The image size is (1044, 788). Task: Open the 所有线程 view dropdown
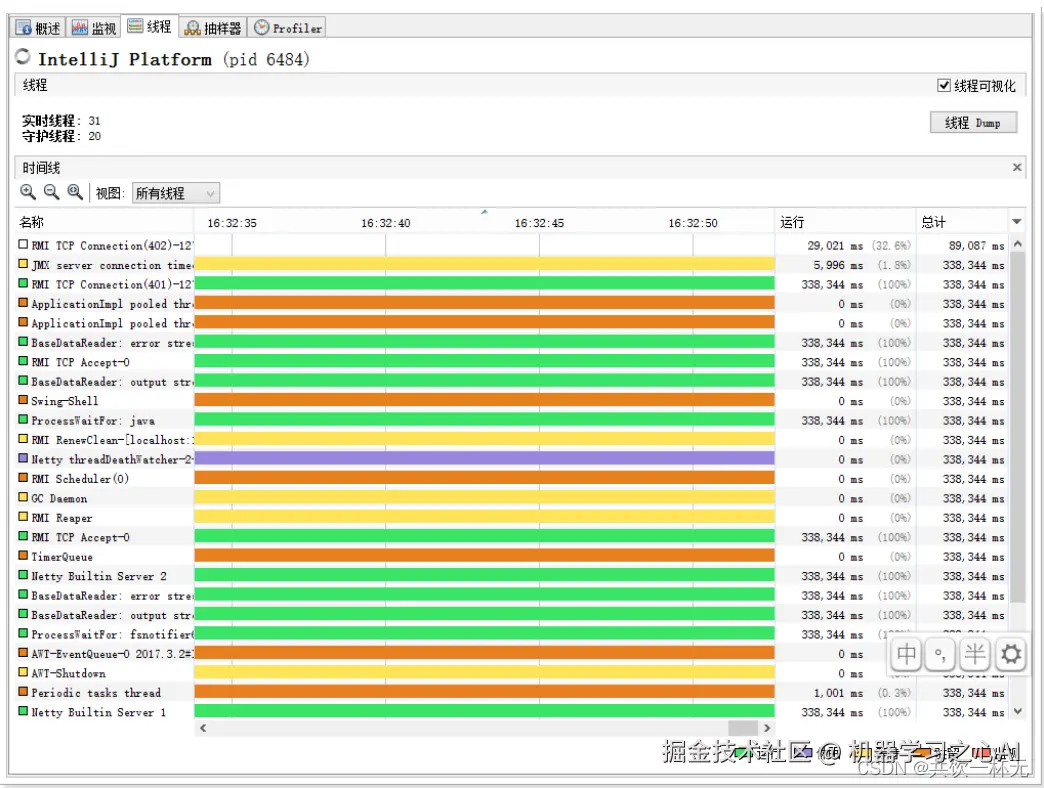pos(176,193)
